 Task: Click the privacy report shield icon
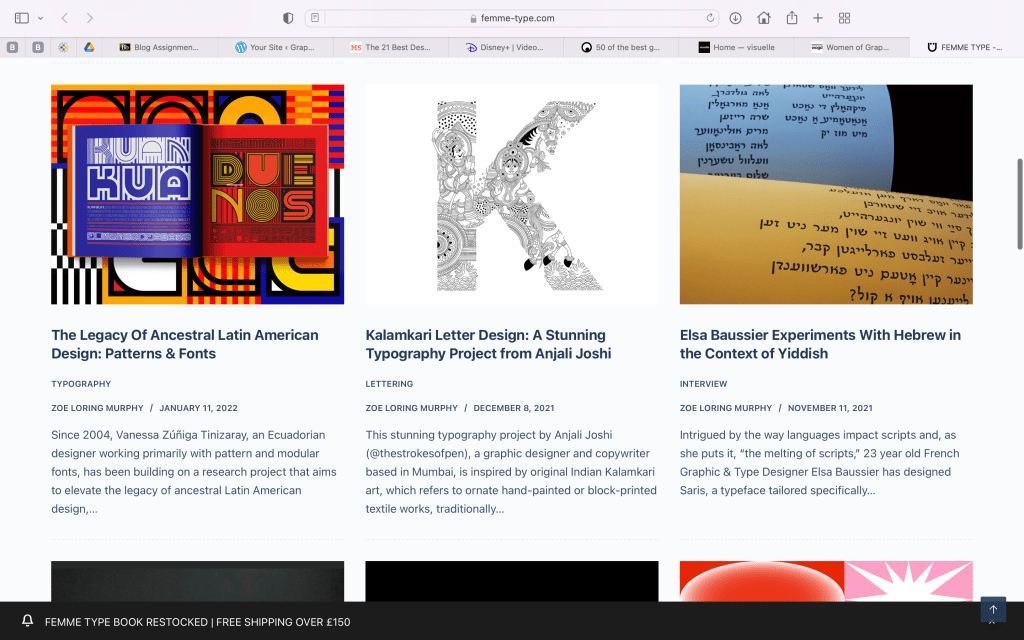click(x=288, y=18)
